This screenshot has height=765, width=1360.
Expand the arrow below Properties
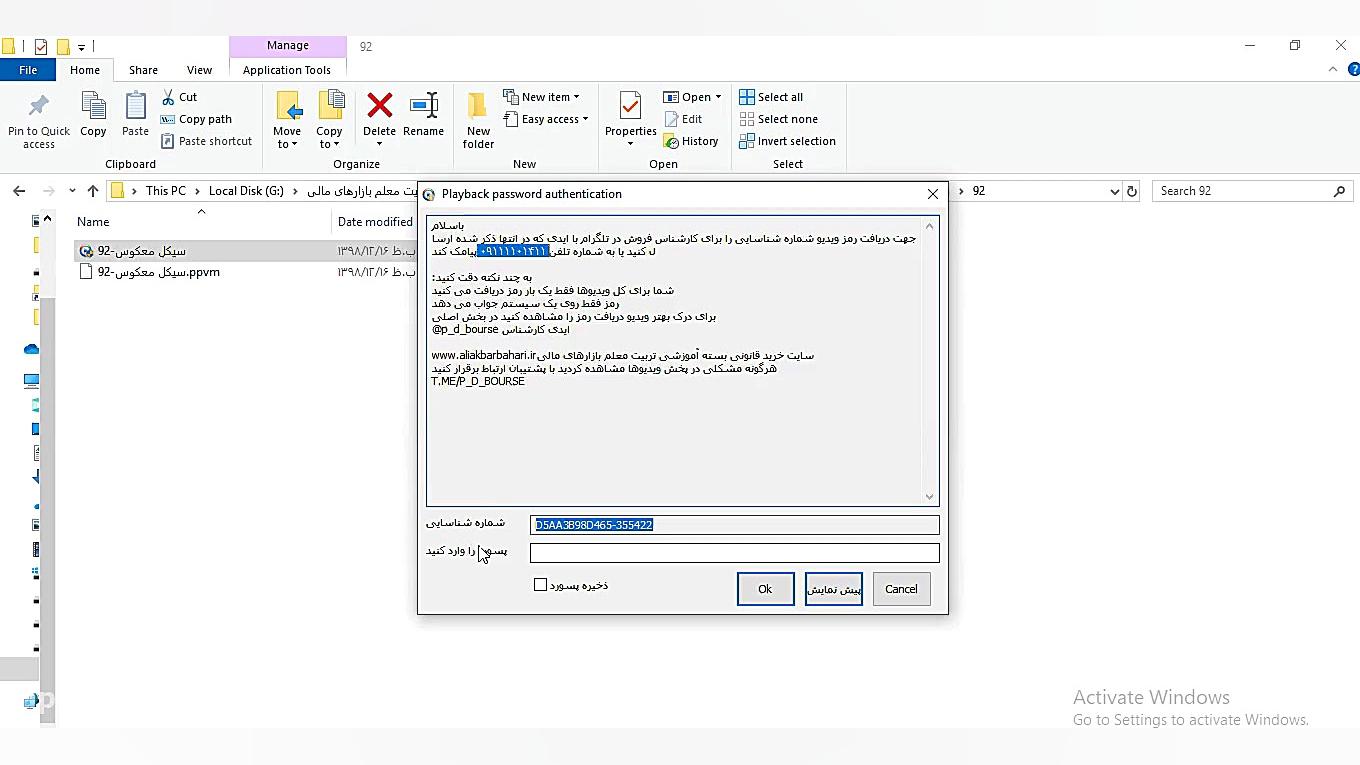click(x=630, y=144)
